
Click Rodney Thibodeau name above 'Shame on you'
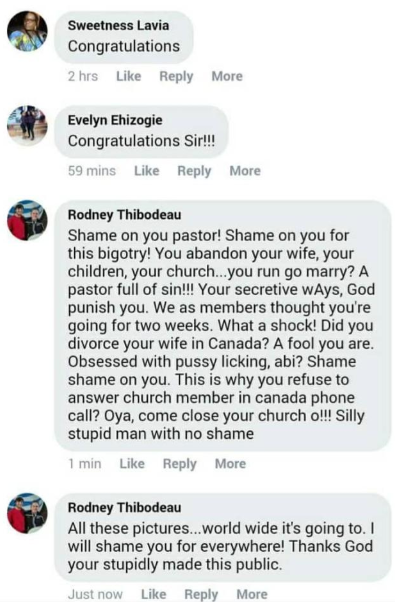point(124,215)
